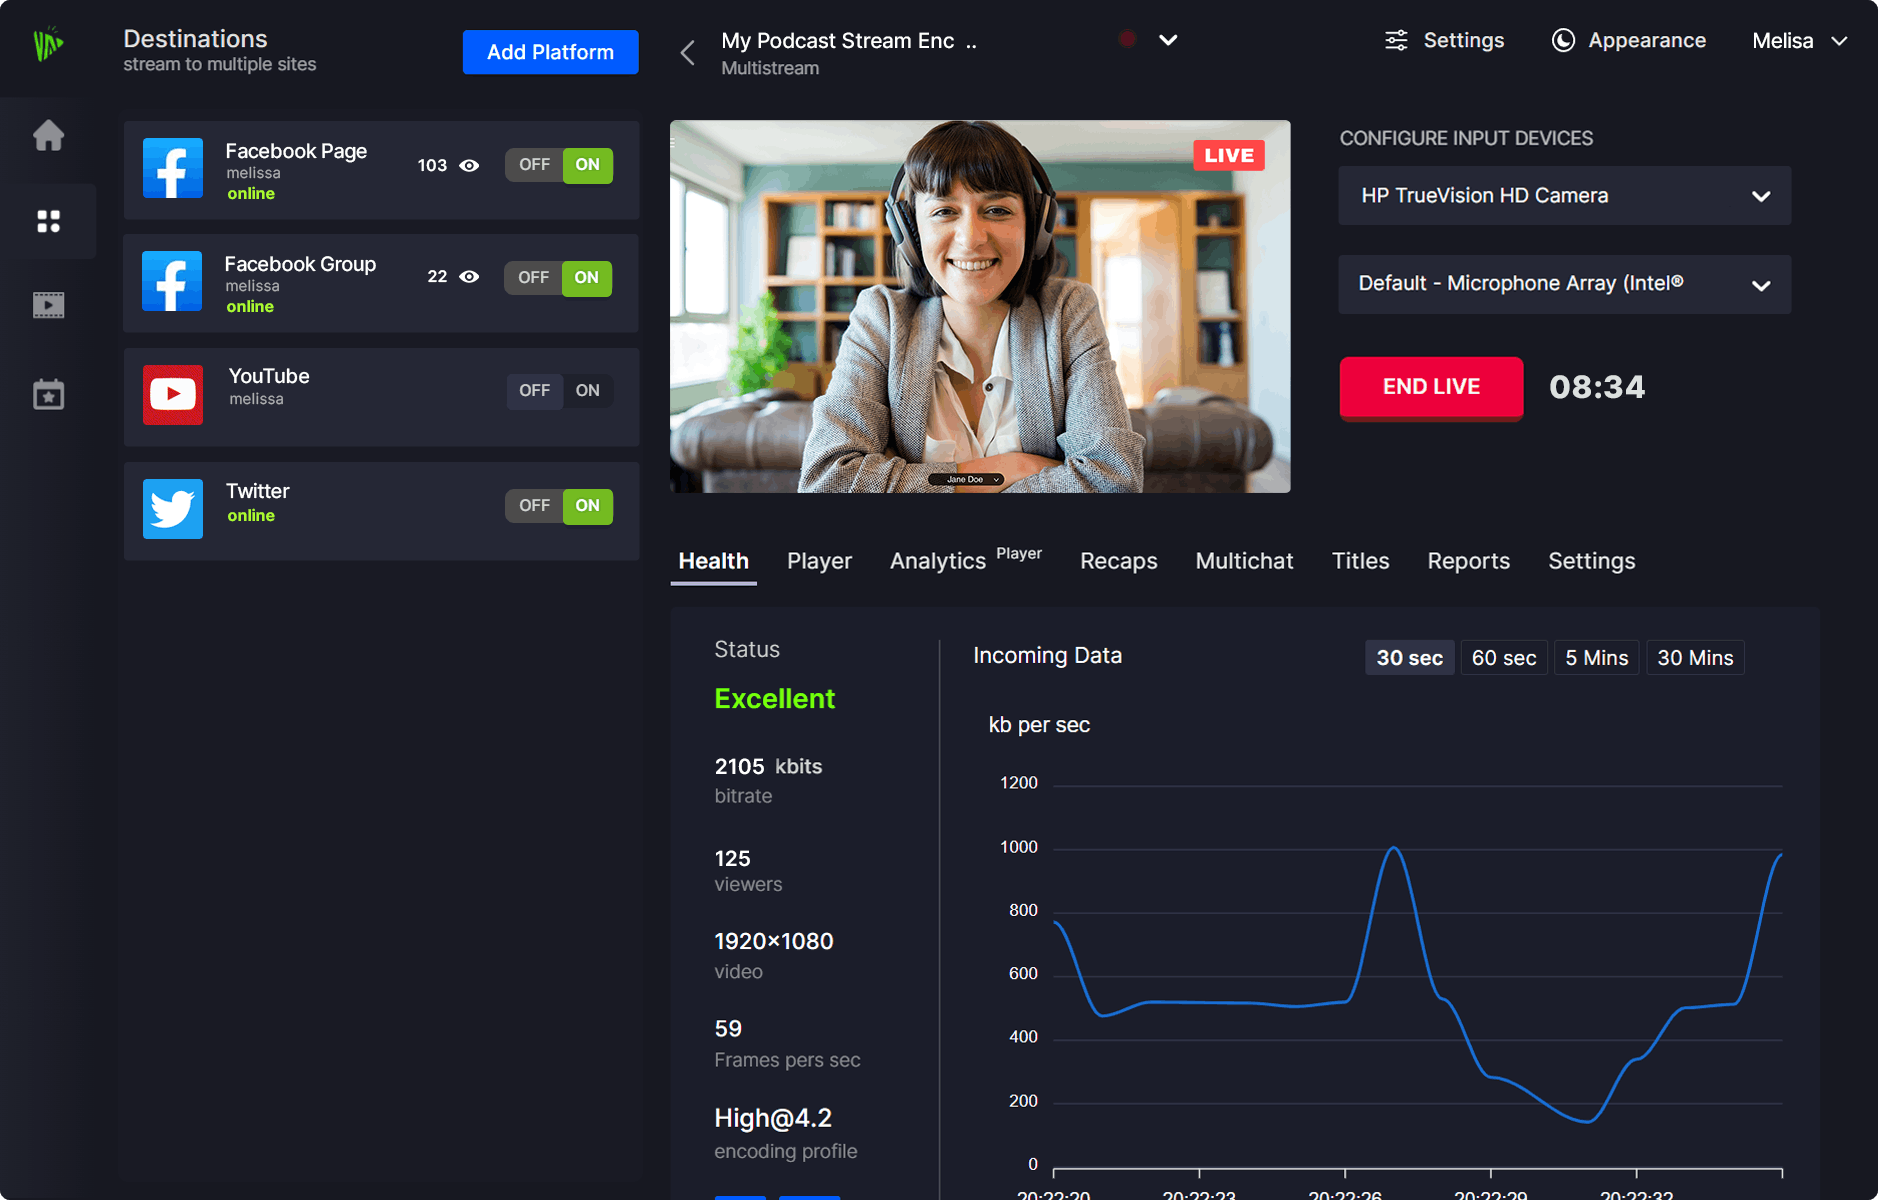The image size is (1878, 1200).
Task: Open the dashboard grid icon
Action: click(x=48, y=221)
